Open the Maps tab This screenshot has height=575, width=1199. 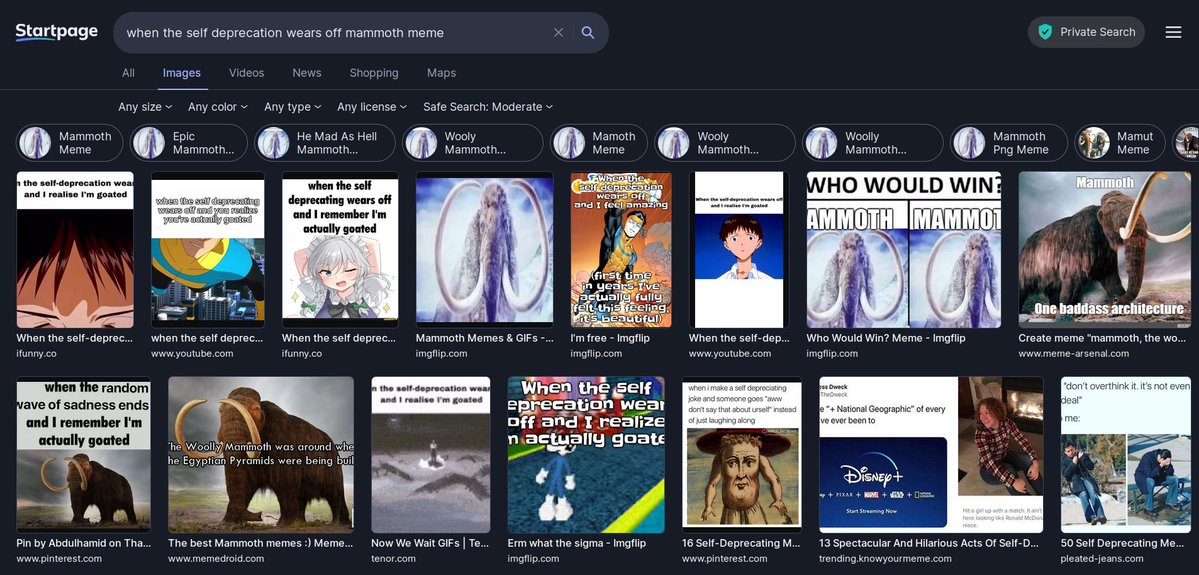pyautogui.click(x=441, y=73)
